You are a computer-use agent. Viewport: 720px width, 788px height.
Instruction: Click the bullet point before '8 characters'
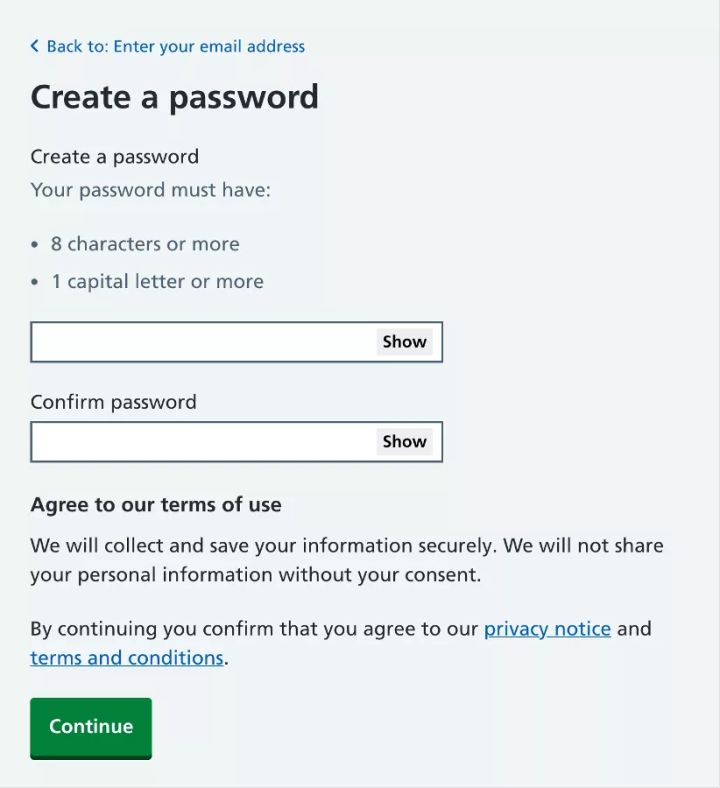36,245
